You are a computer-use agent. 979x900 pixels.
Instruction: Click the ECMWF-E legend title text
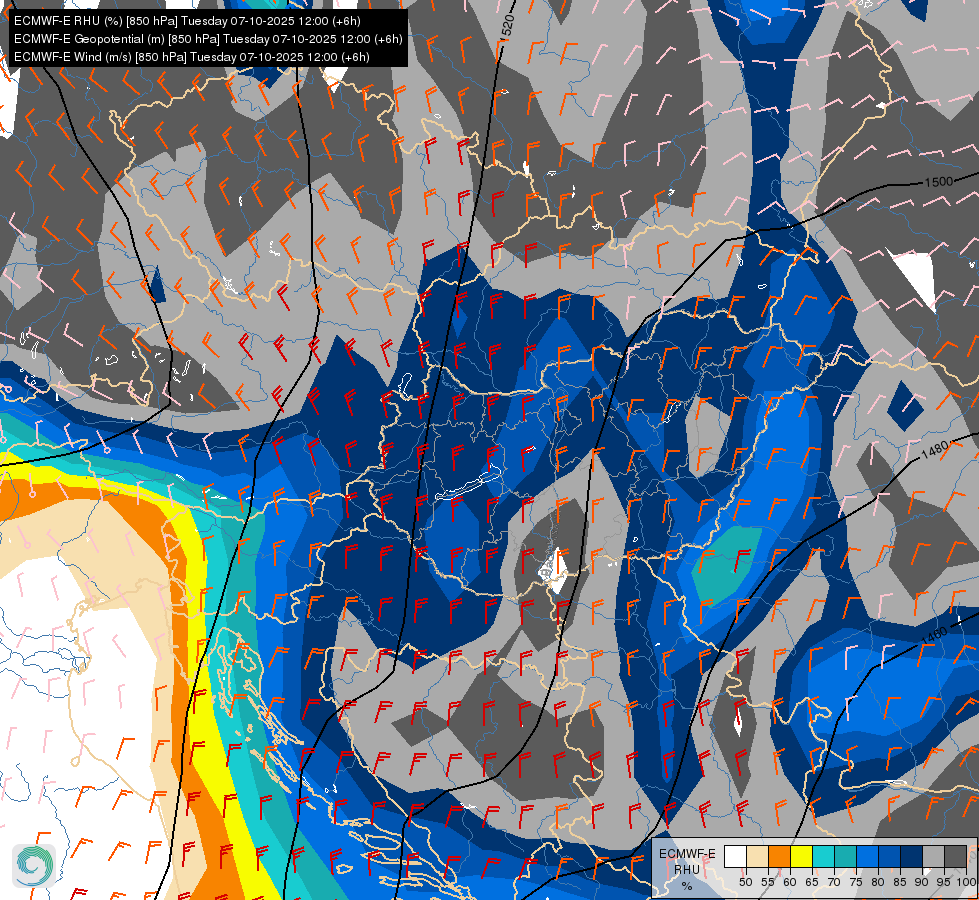[x=687, y=854]
